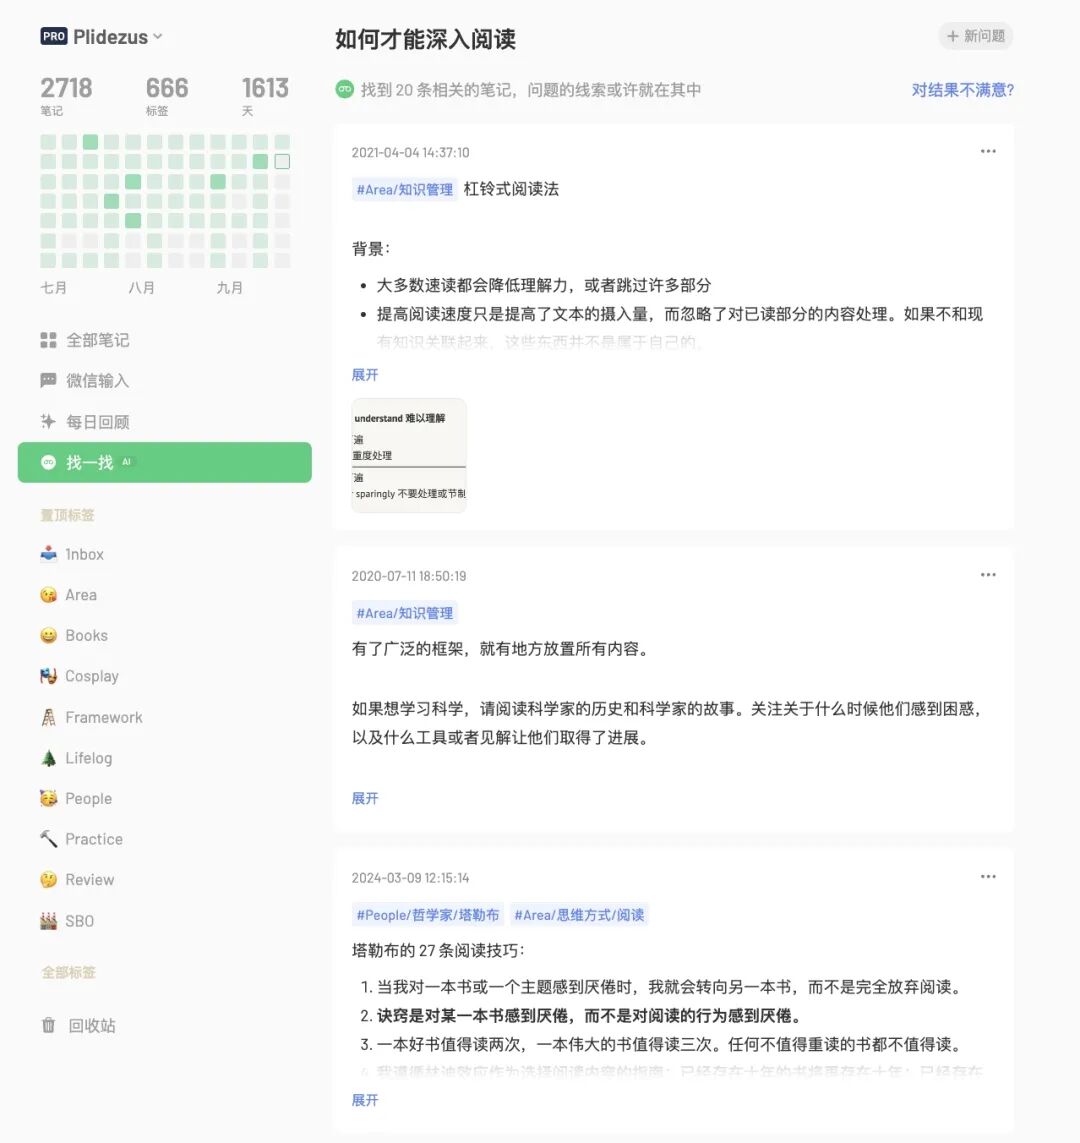1080x1143 pixels.
Task: Click the People tag emoji icon
Action: click(x=48, y=798)
